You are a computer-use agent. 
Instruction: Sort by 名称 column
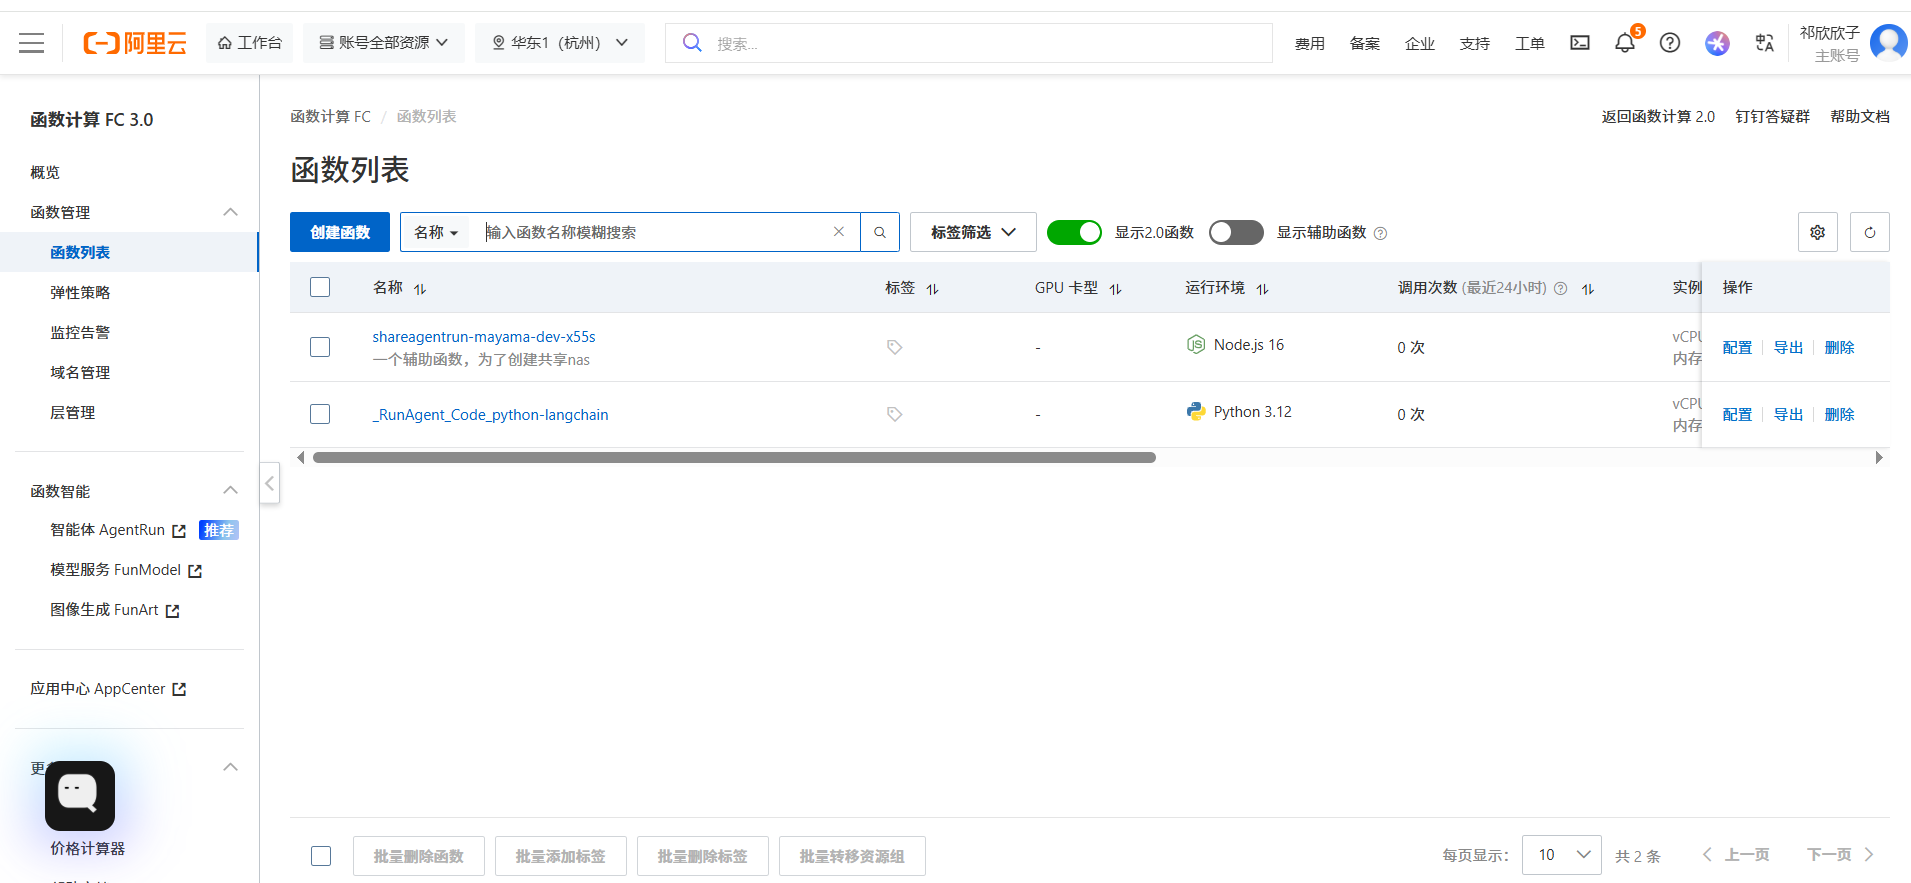(x=420, y=289)
